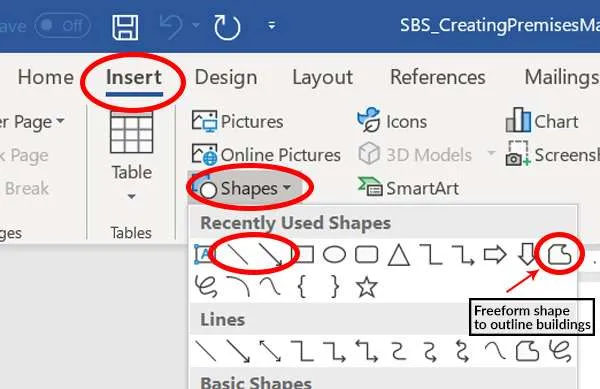Select Curved Connector in Lines section
The image size is (600, 389).
399,351
